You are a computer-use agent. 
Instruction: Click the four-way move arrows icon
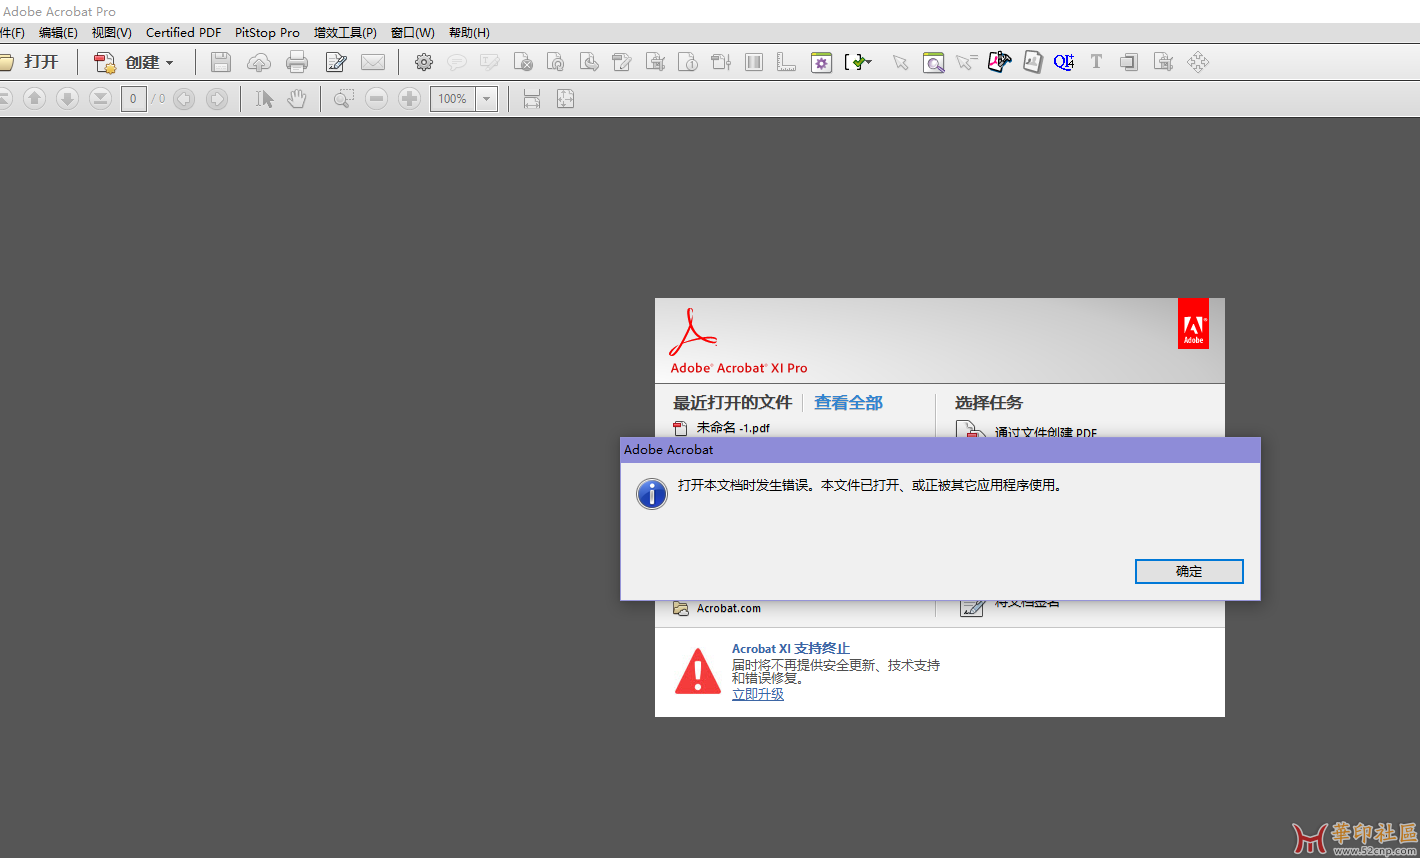1198,62
